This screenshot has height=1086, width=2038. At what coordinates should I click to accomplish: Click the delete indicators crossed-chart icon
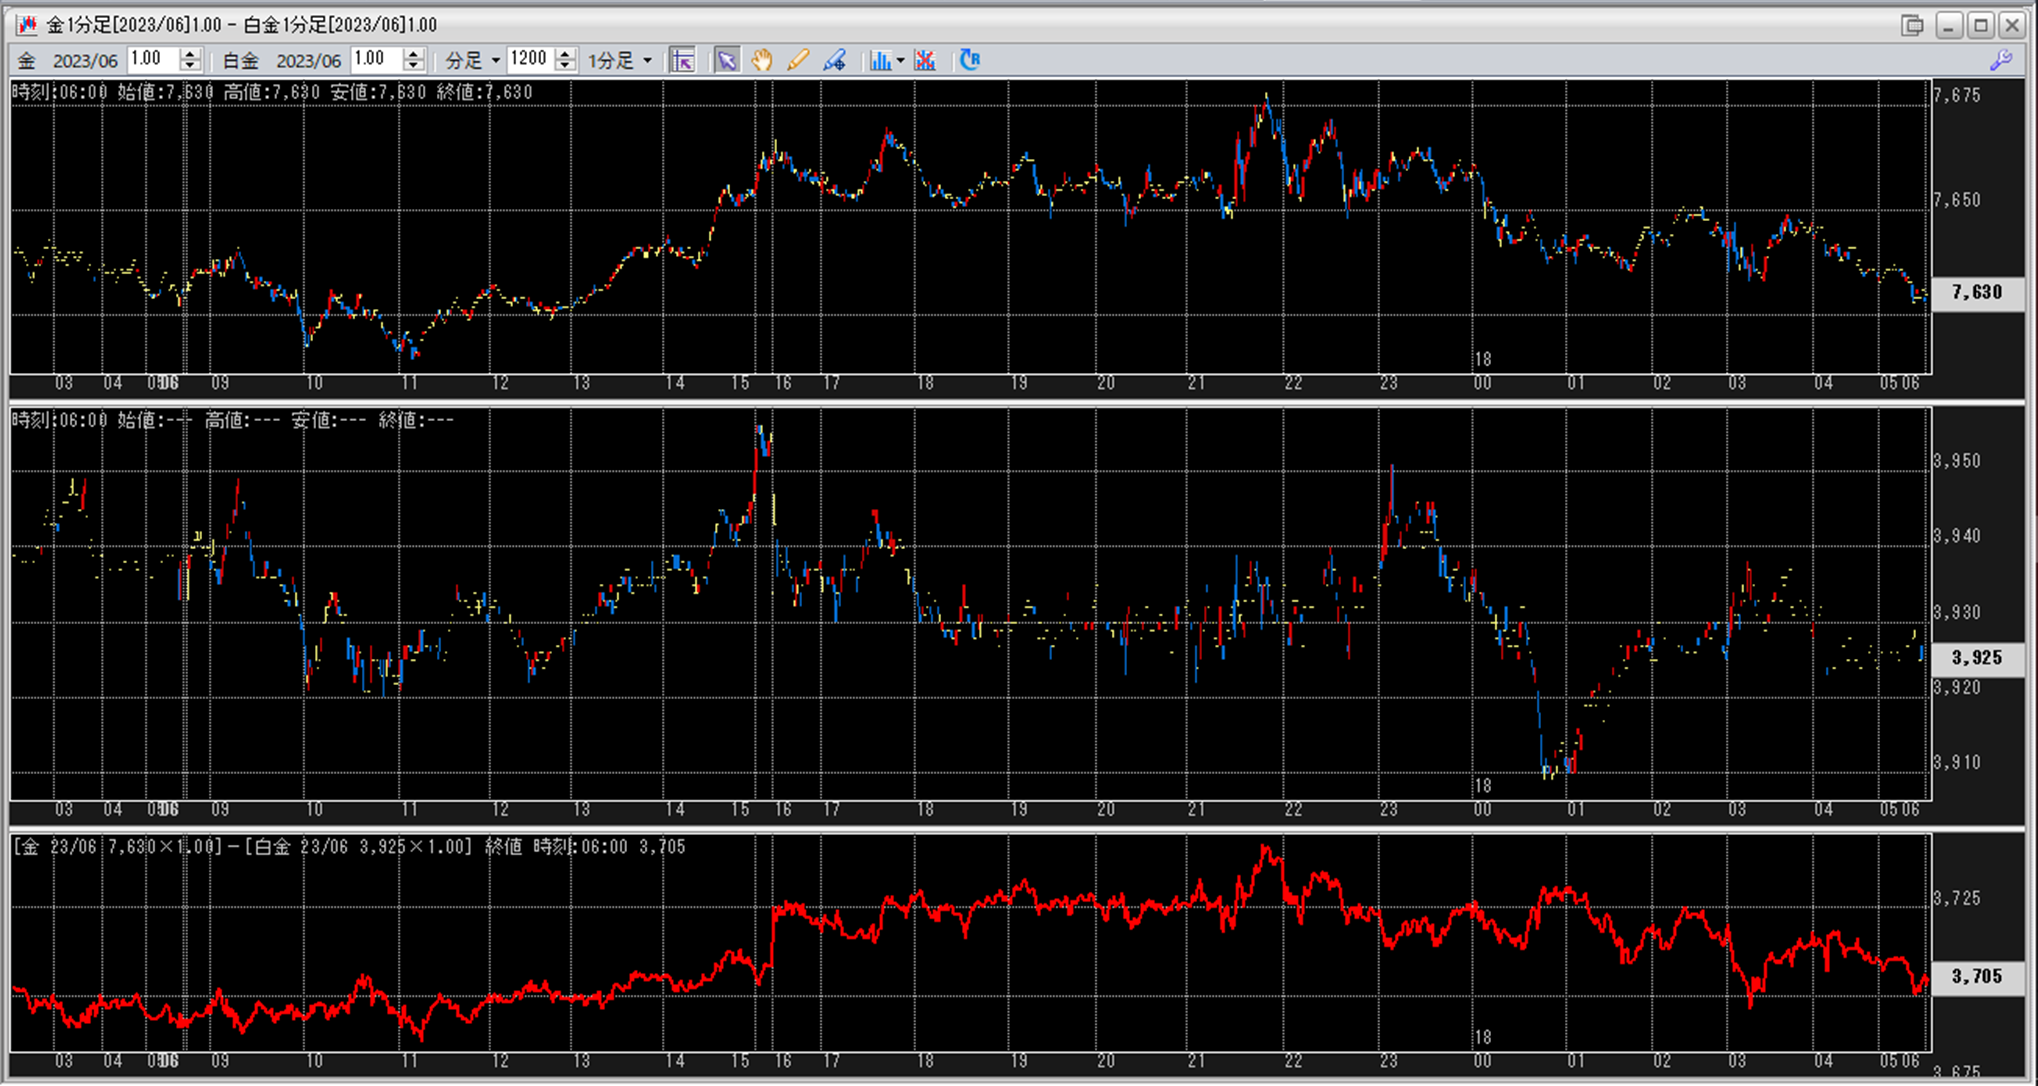[925, 60]
